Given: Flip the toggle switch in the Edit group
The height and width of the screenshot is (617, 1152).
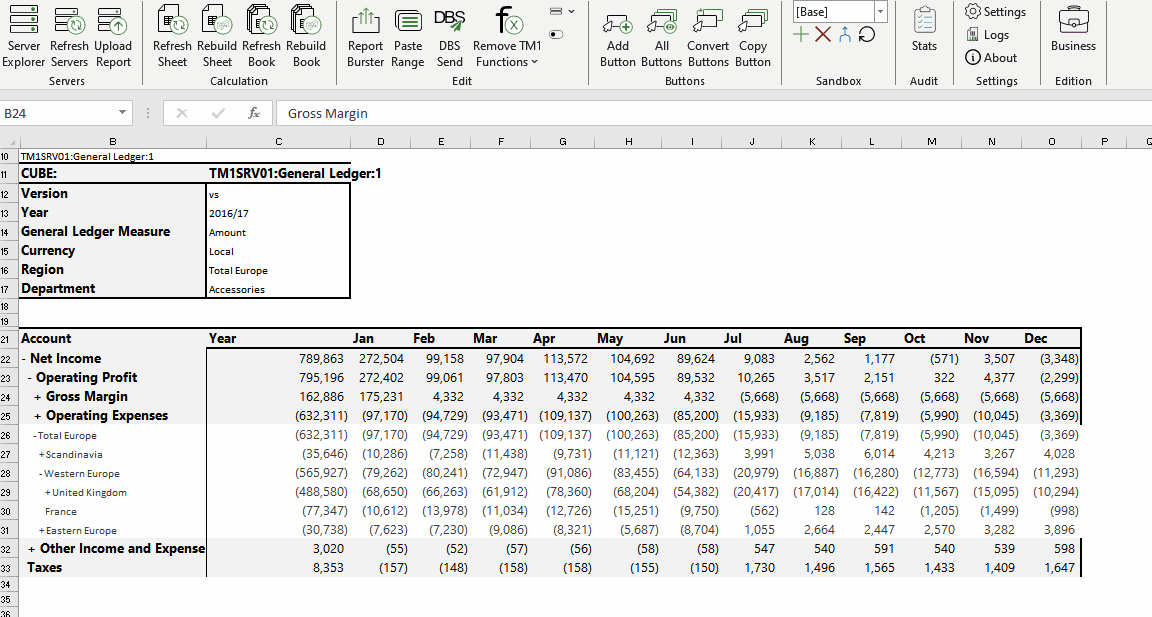Looking at the screenshot, I should tap(556, 35).
